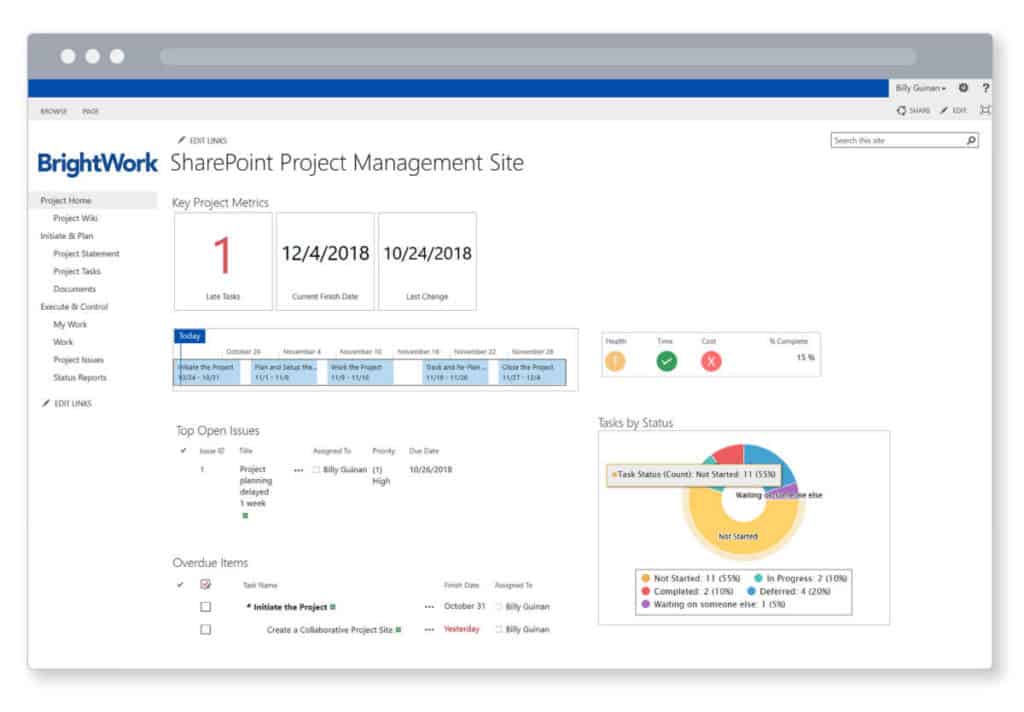Screen dimensions: 1024x712
Task: Click the Deferred legend swatch
Action: tap(752, 591)
